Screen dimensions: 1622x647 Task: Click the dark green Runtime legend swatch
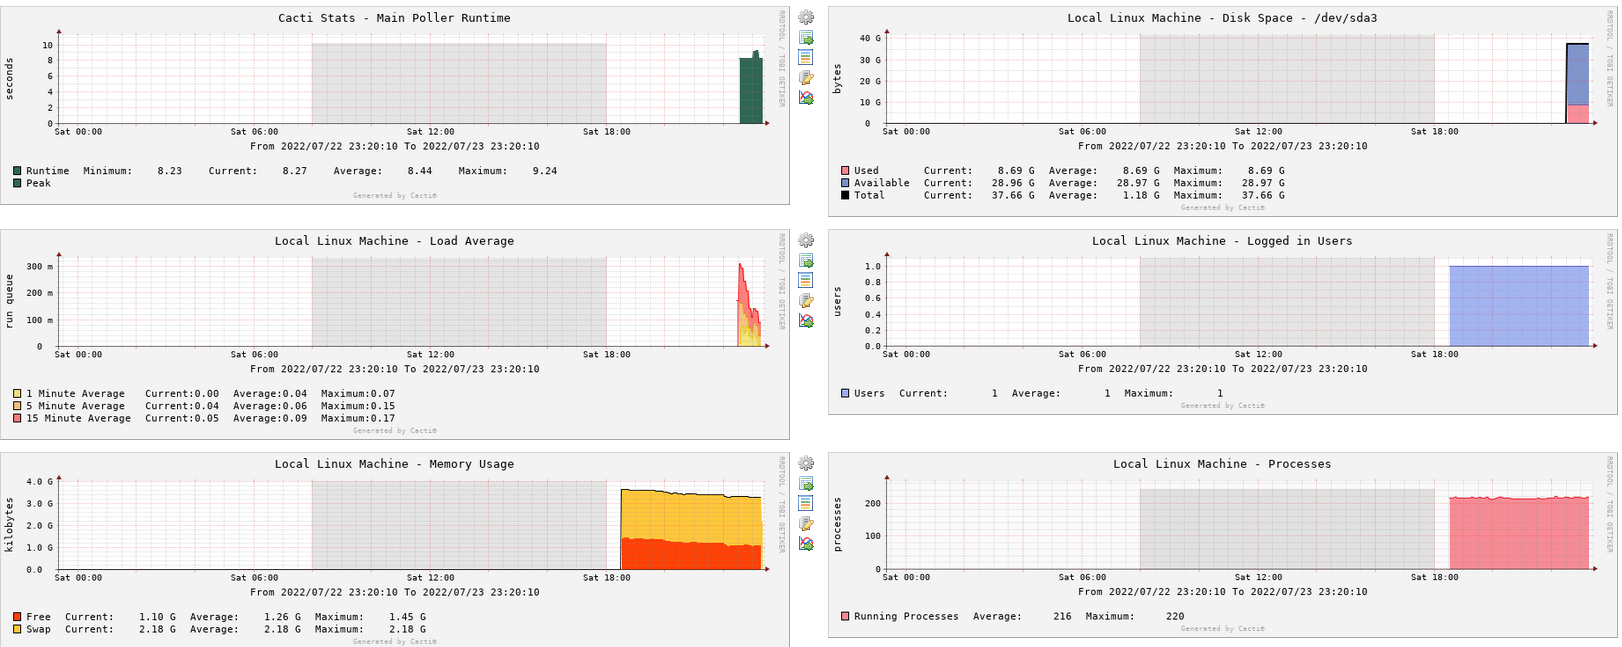pyautogui.click(x=17, y=171)
